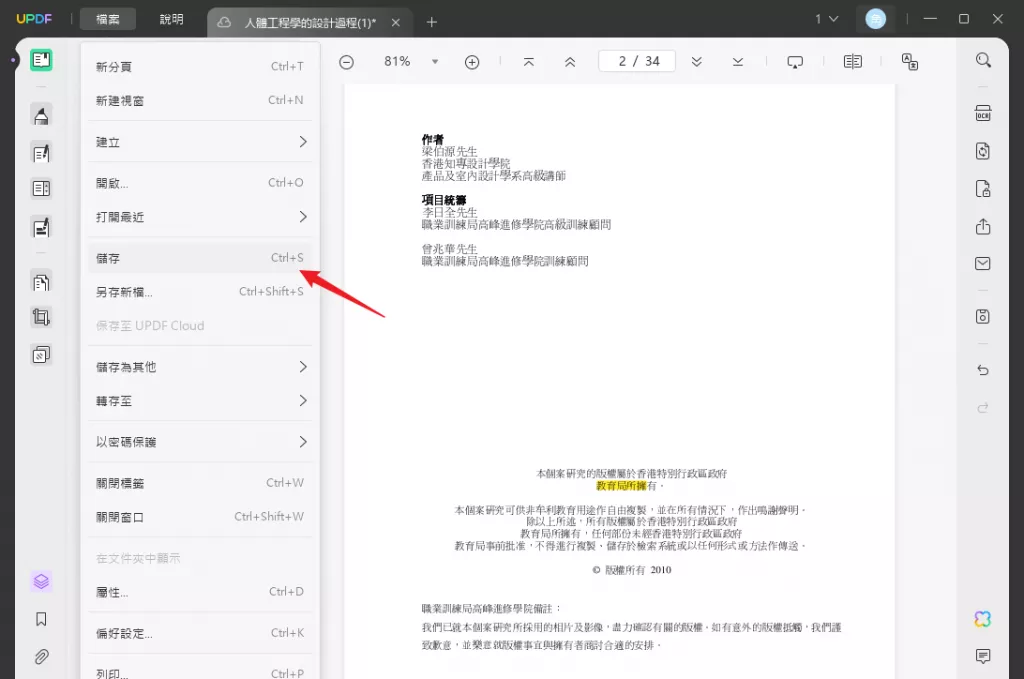
Task: Run OCR text recognition
Action: (x=983, y=113)
